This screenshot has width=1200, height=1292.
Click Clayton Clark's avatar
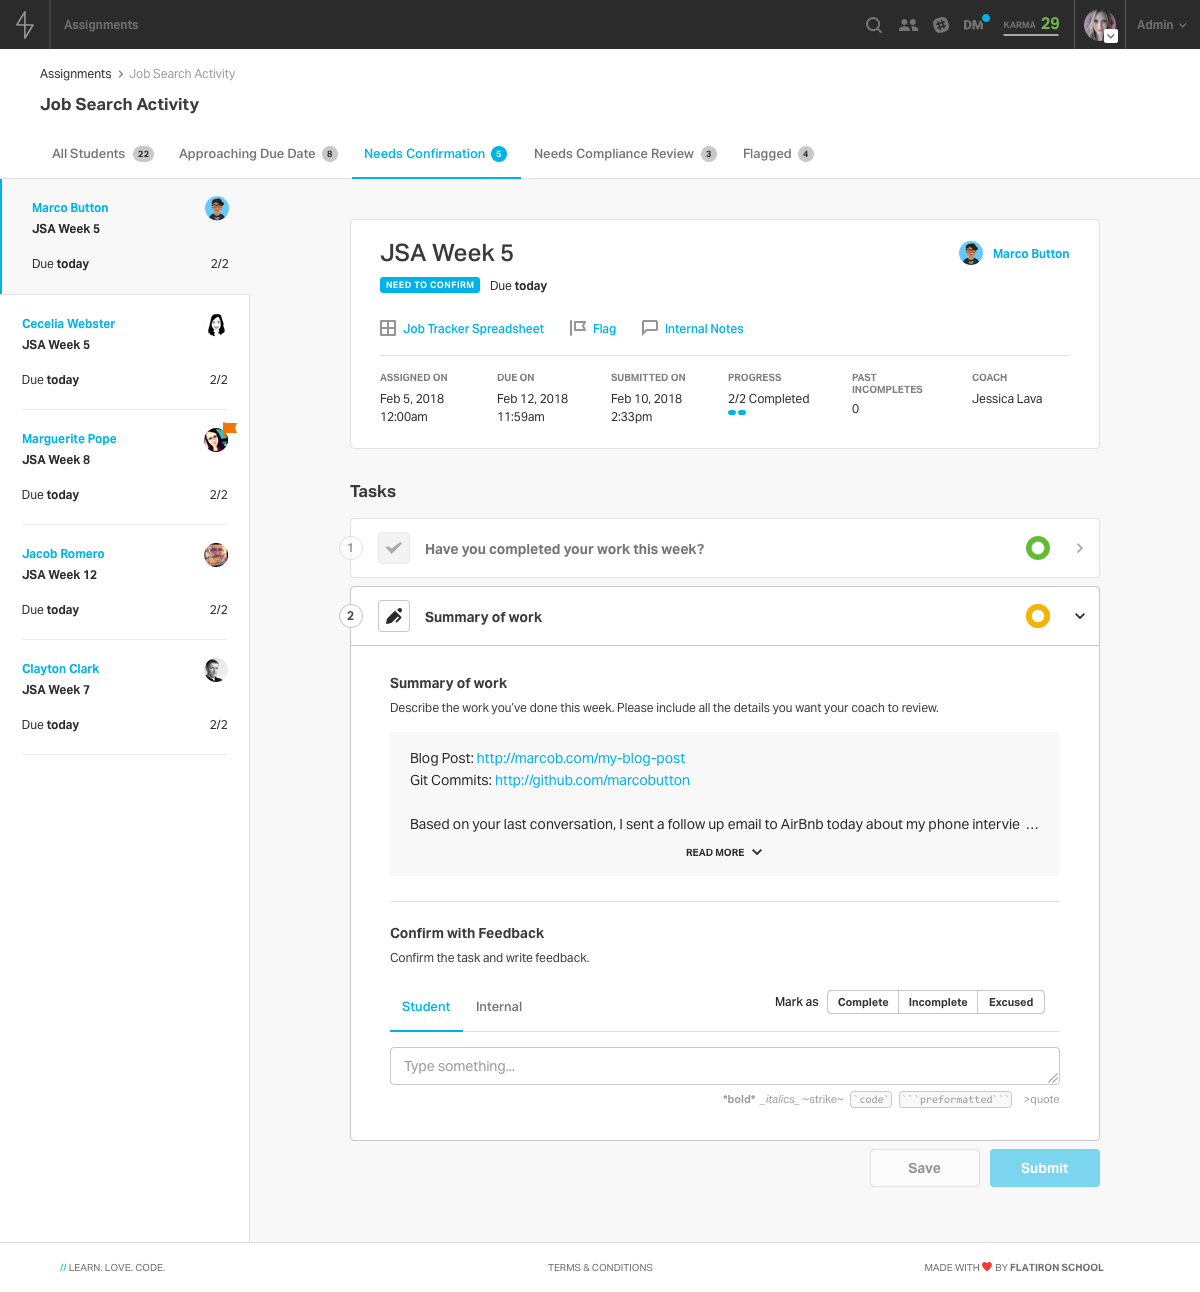pos(216,670)
